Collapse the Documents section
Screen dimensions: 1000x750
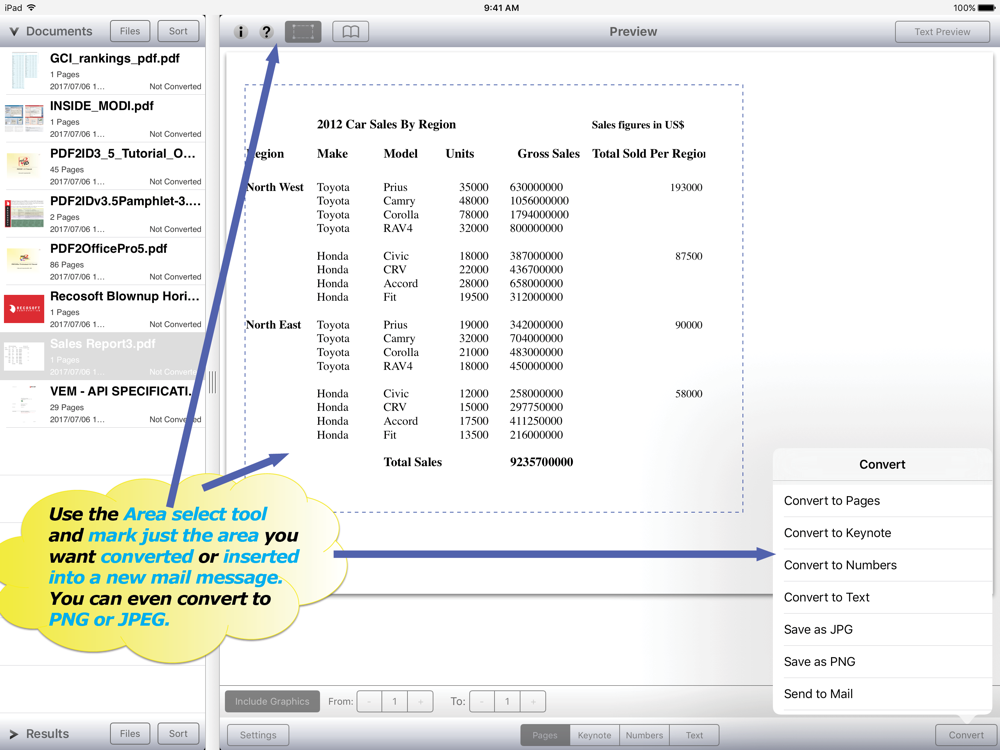13,31
